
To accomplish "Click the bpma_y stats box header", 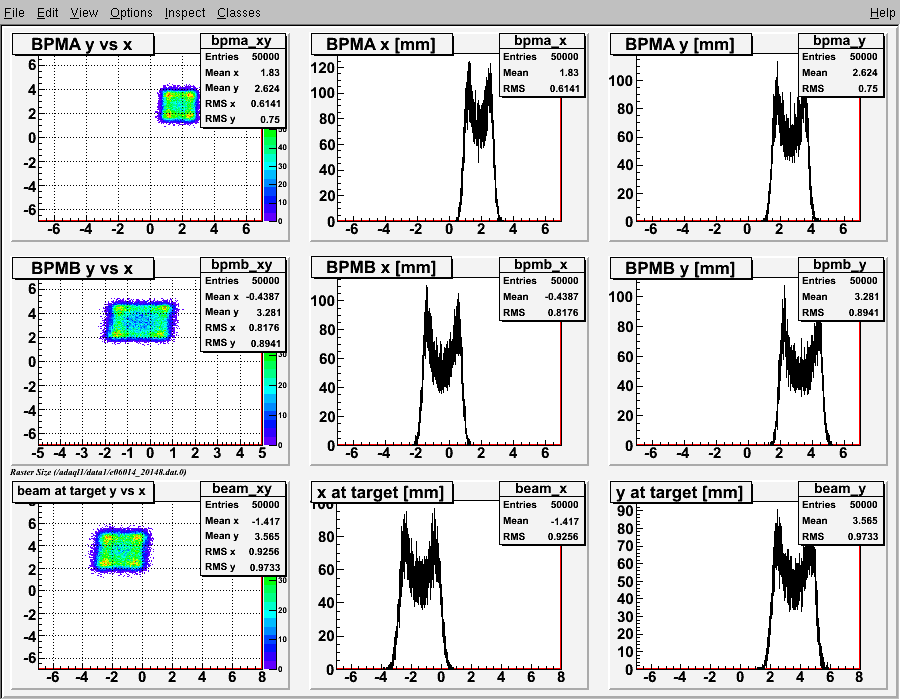I will tap(841, 41).
